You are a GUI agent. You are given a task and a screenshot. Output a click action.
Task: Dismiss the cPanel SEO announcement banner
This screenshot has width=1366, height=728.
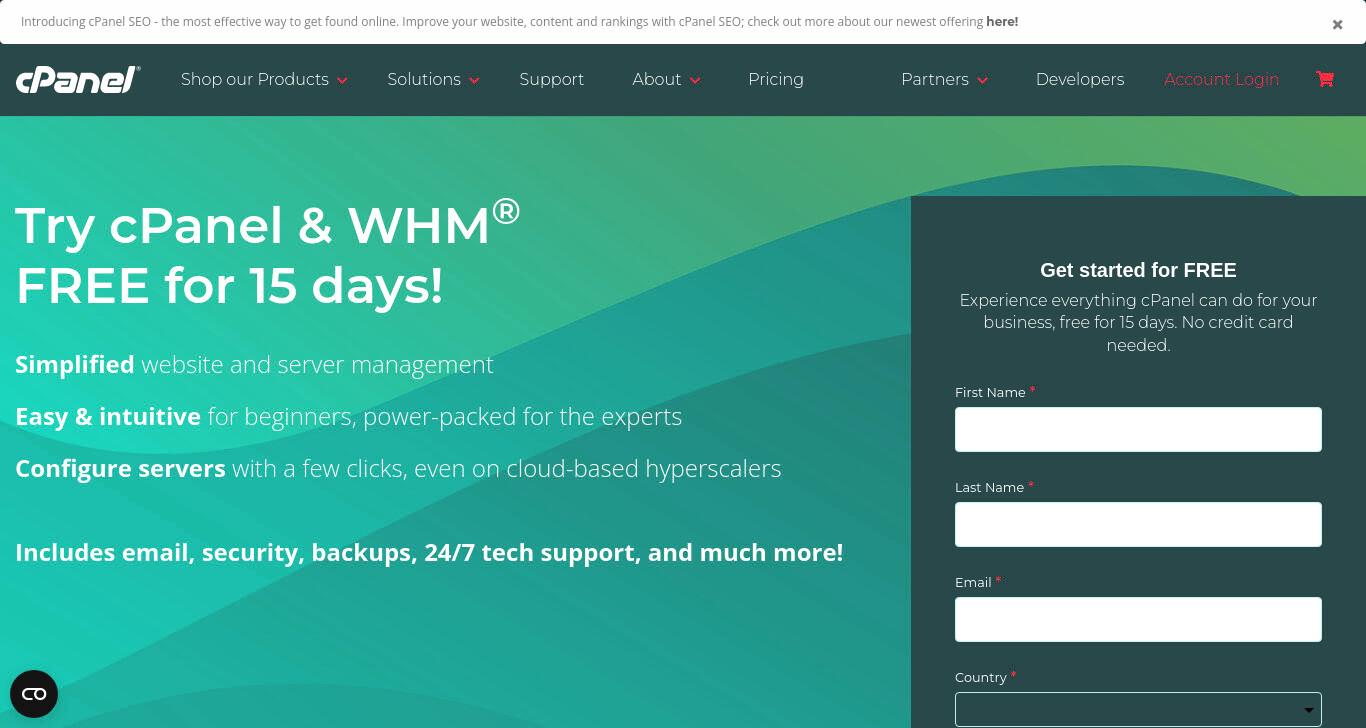tap(1337, 25)
